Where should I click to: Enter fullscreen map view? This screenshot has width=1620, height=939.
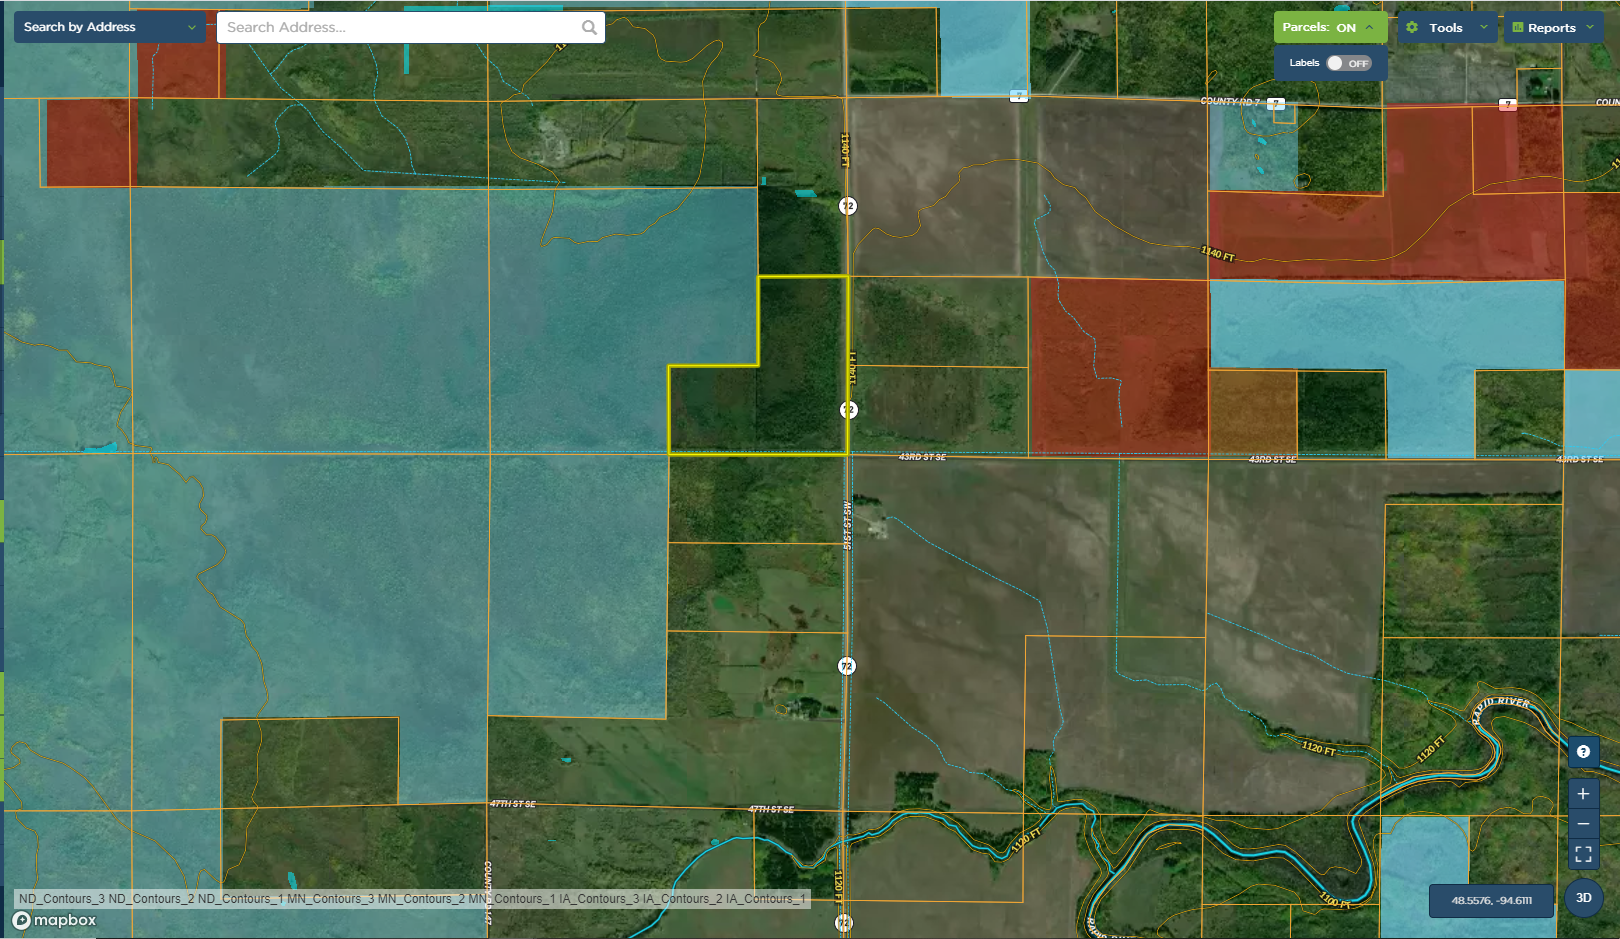pos(1583,854)
